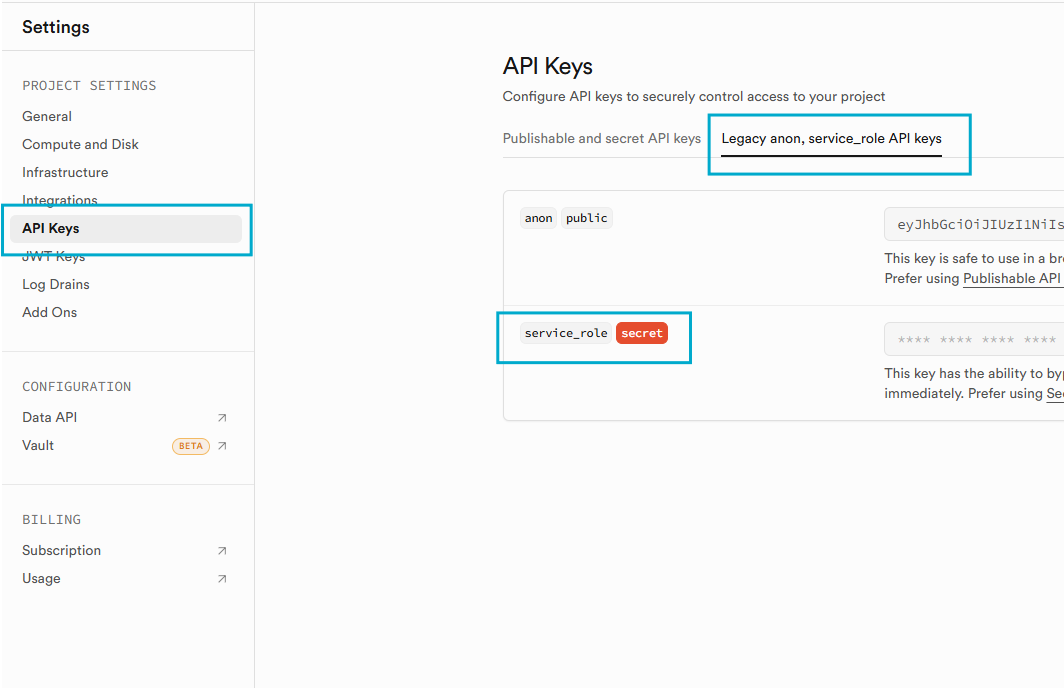Click the secret badge on service_role key

click(x=641, y=332)
